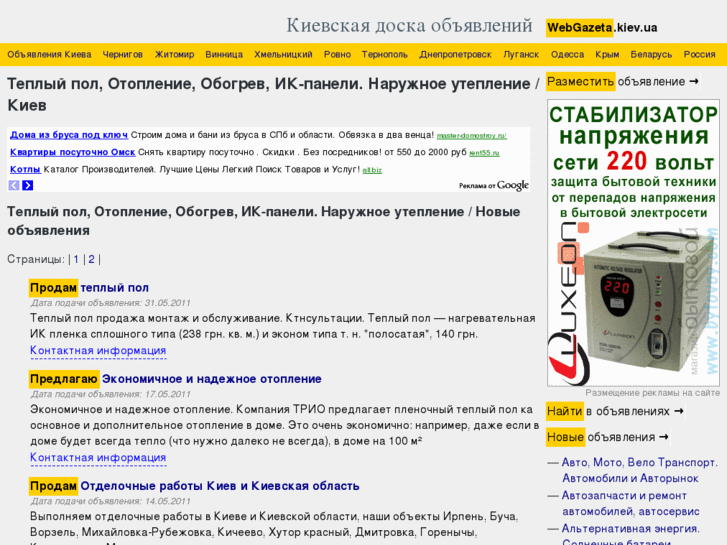This screenshot has width=727, height=545.
Task: Open Размещение рекламы на сайте link
Action: coord(652,393)
